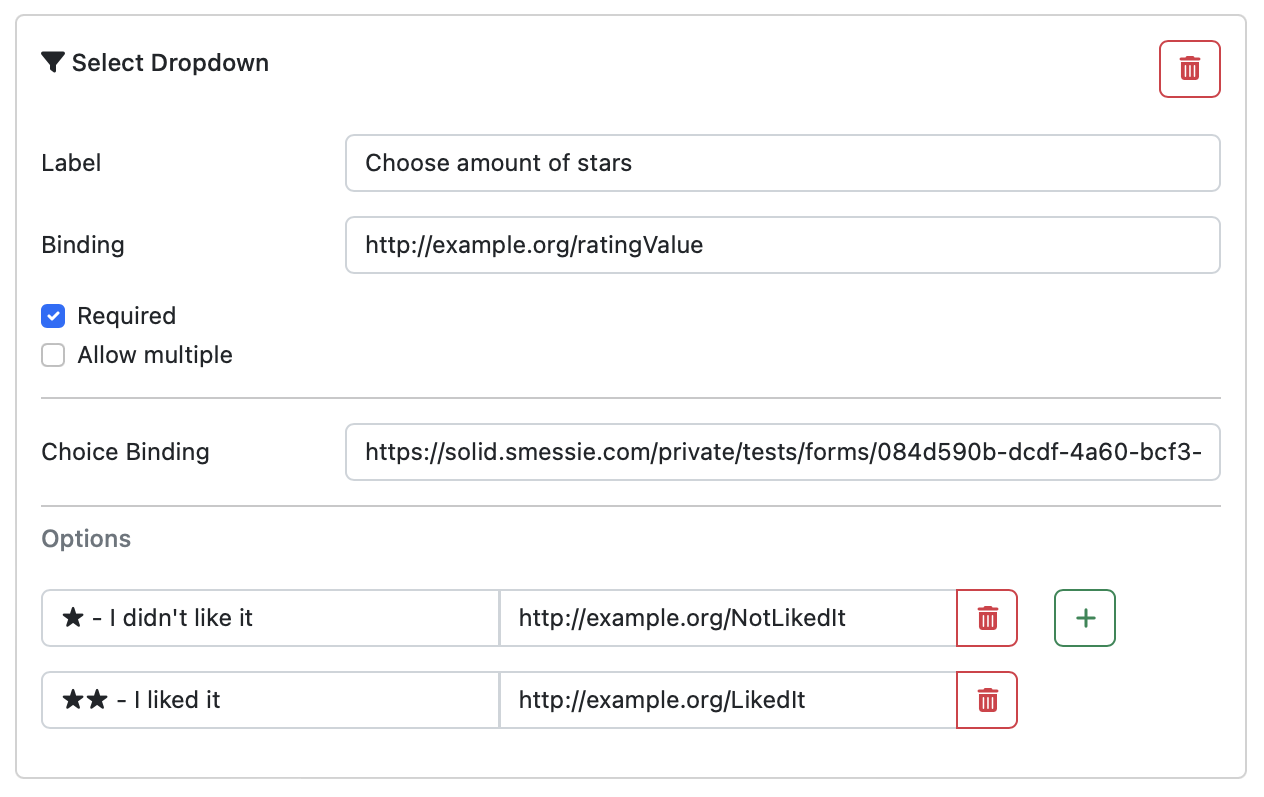The height and width of the screenshot is (797, 1264).
Task: Click the "Label" field caption
Action: 71,163
